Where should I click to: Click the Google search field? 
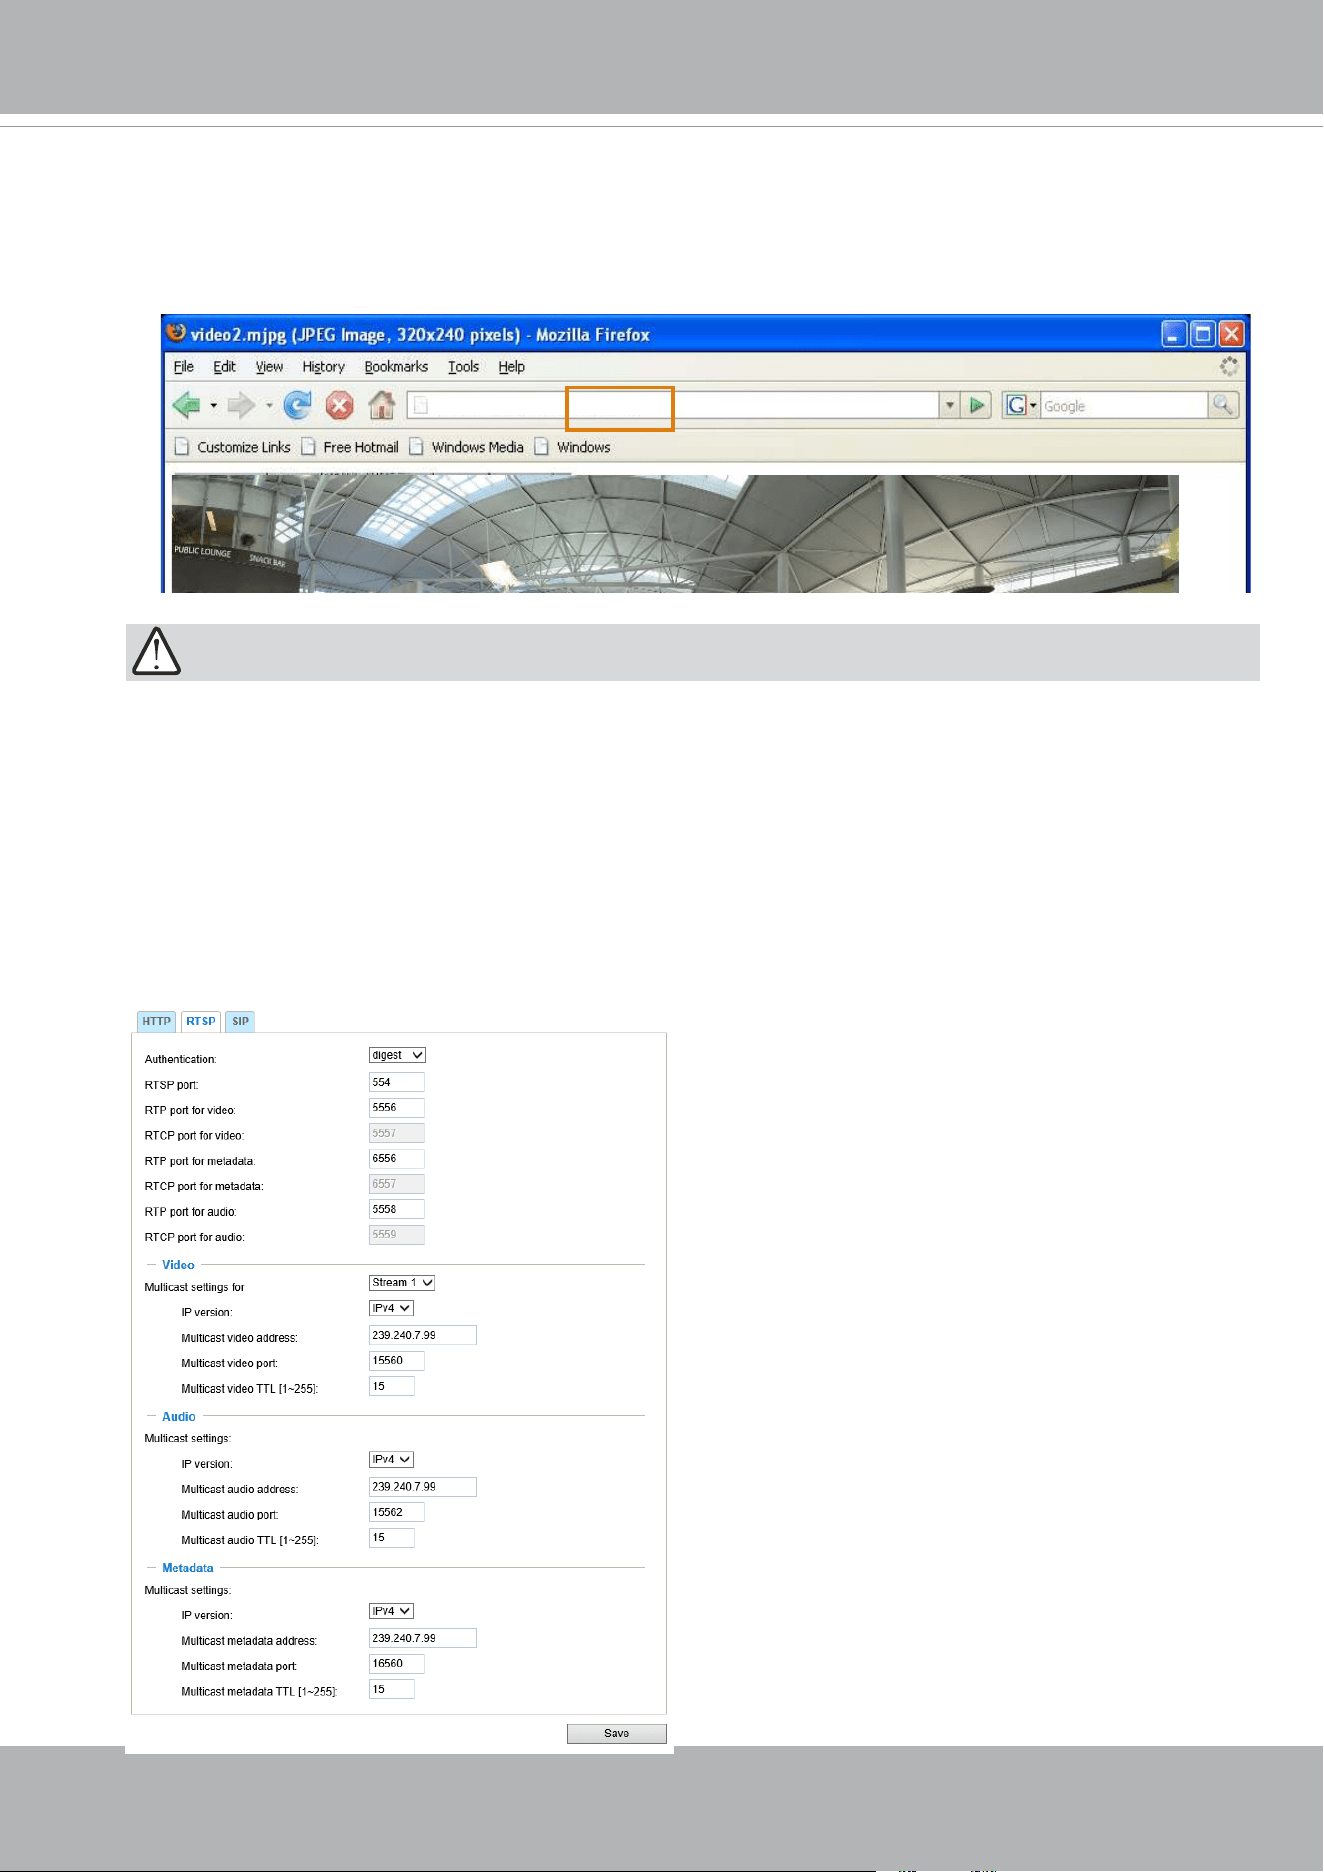pos(1124,405)
